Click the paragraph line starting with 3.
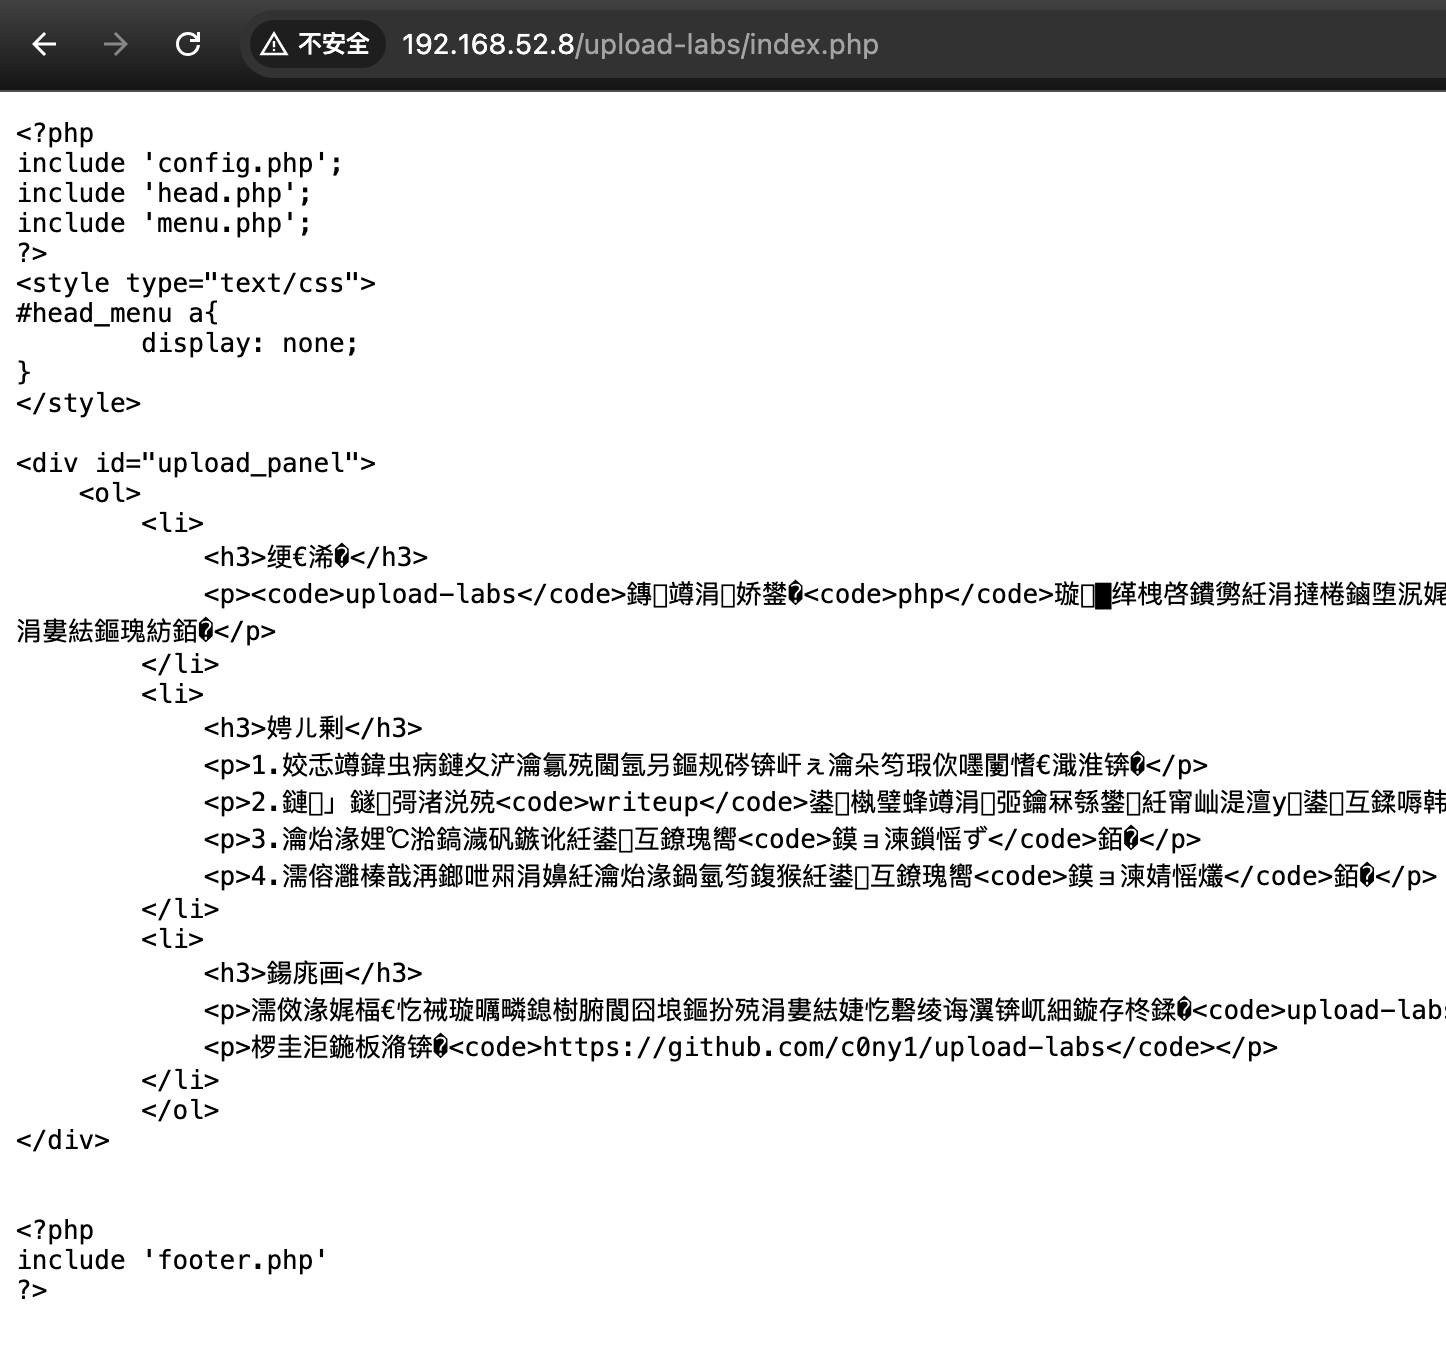This screenshot has height=1356, width=1446. (x=700, y=839)
